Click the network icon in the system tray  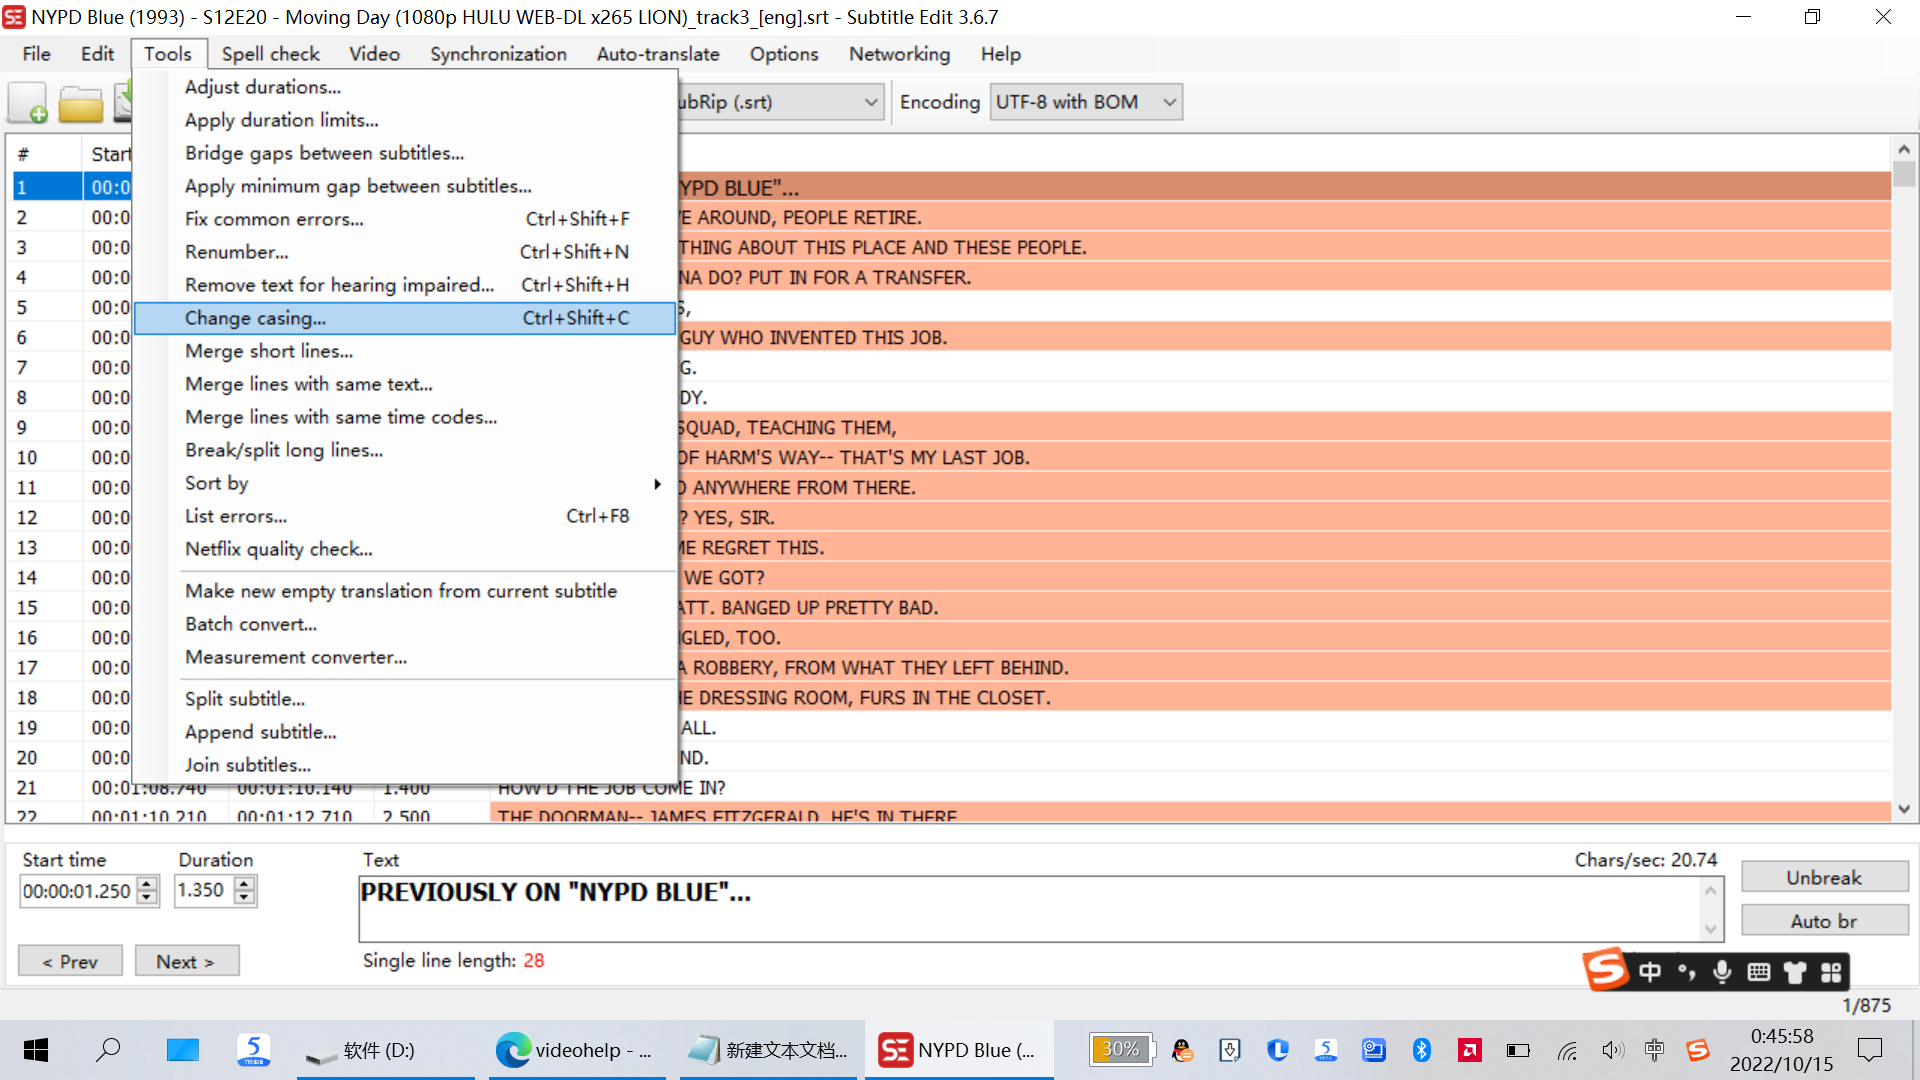(x=1567, y=1050)
